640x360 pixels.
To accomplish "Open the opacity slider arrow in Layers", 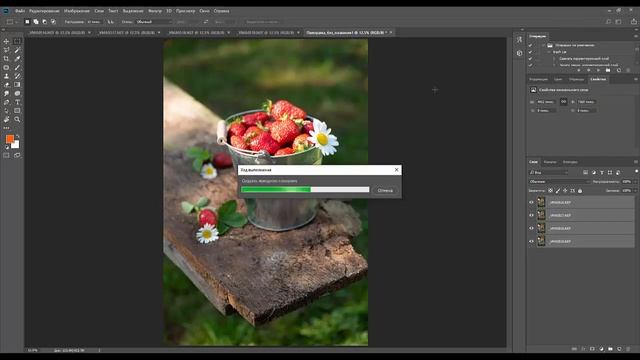I will pos(635,182).
